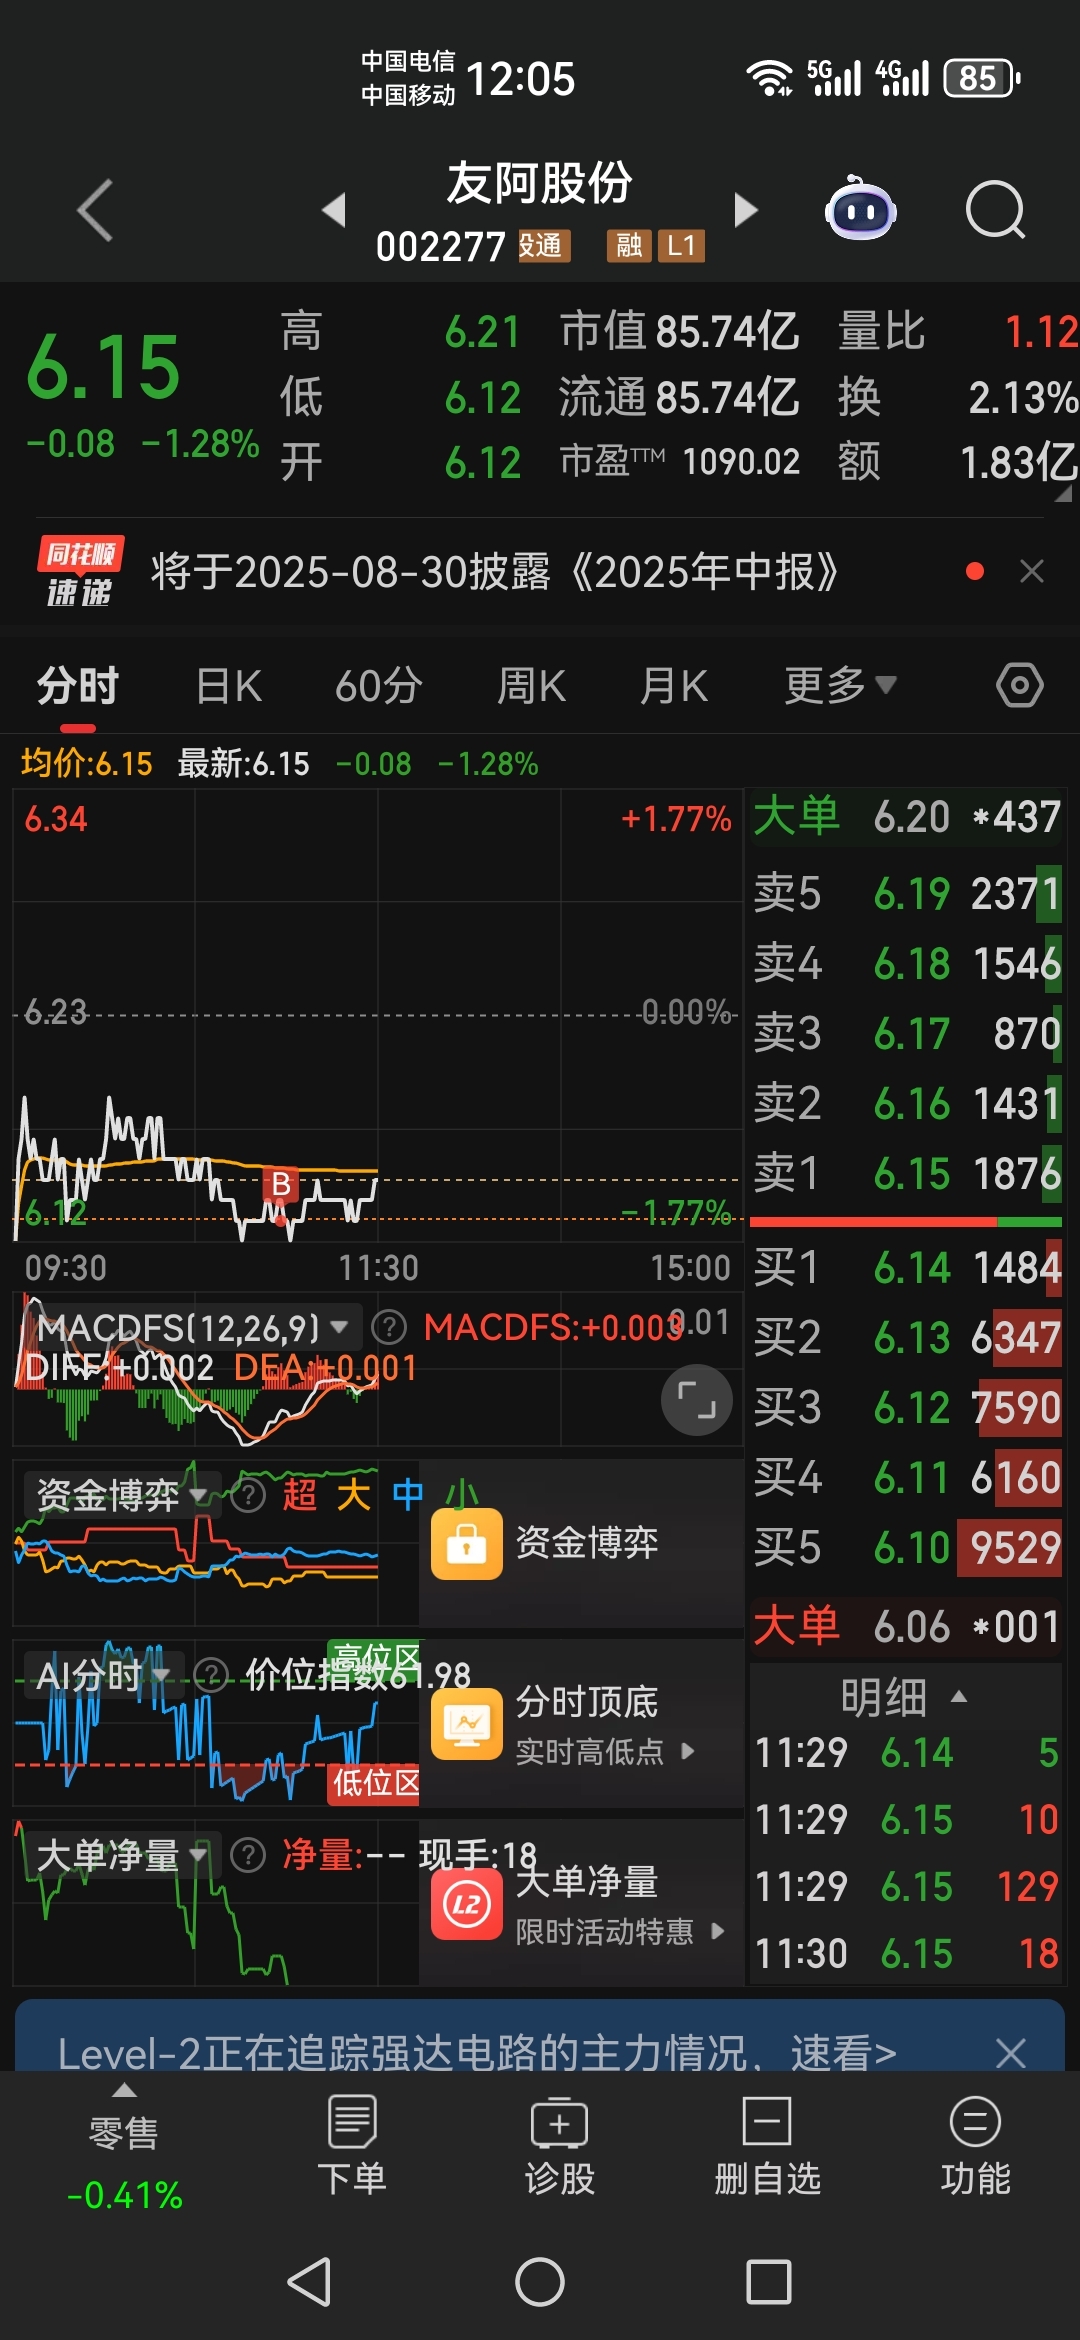Open 诊股 stock diagnosis
Viewport: 1080px width, 2340px height.
point(560,2147)
